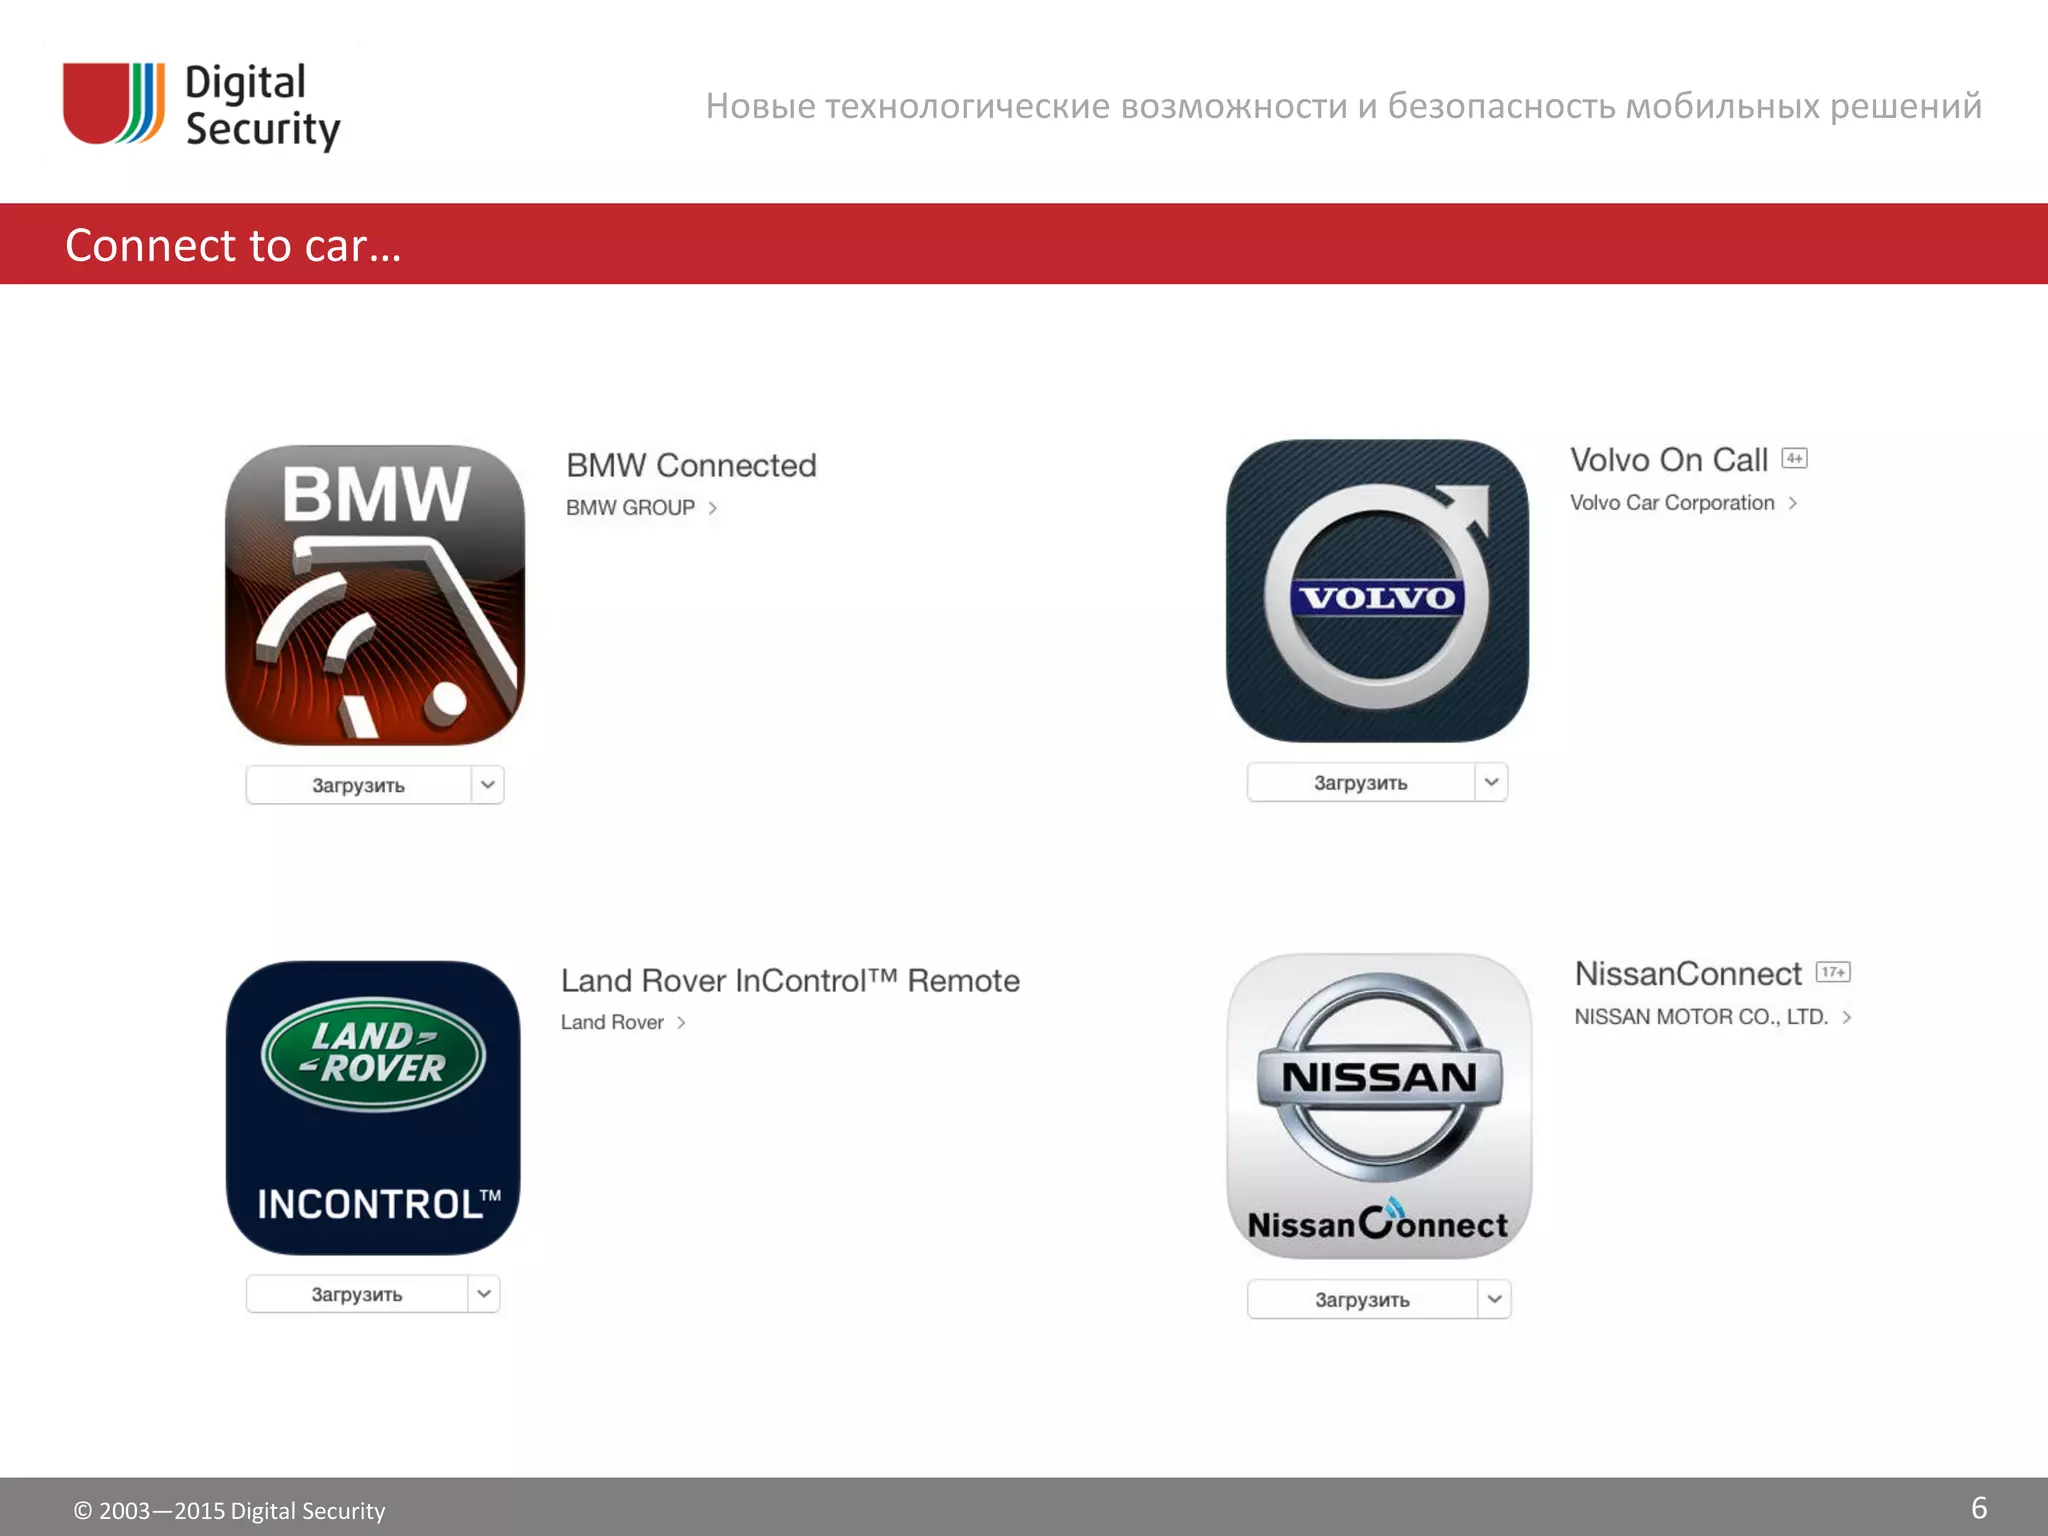Click the chevron next to BMW GROUP
The width and height of the screenshot is (2048, 1536).
pos(713,508)
